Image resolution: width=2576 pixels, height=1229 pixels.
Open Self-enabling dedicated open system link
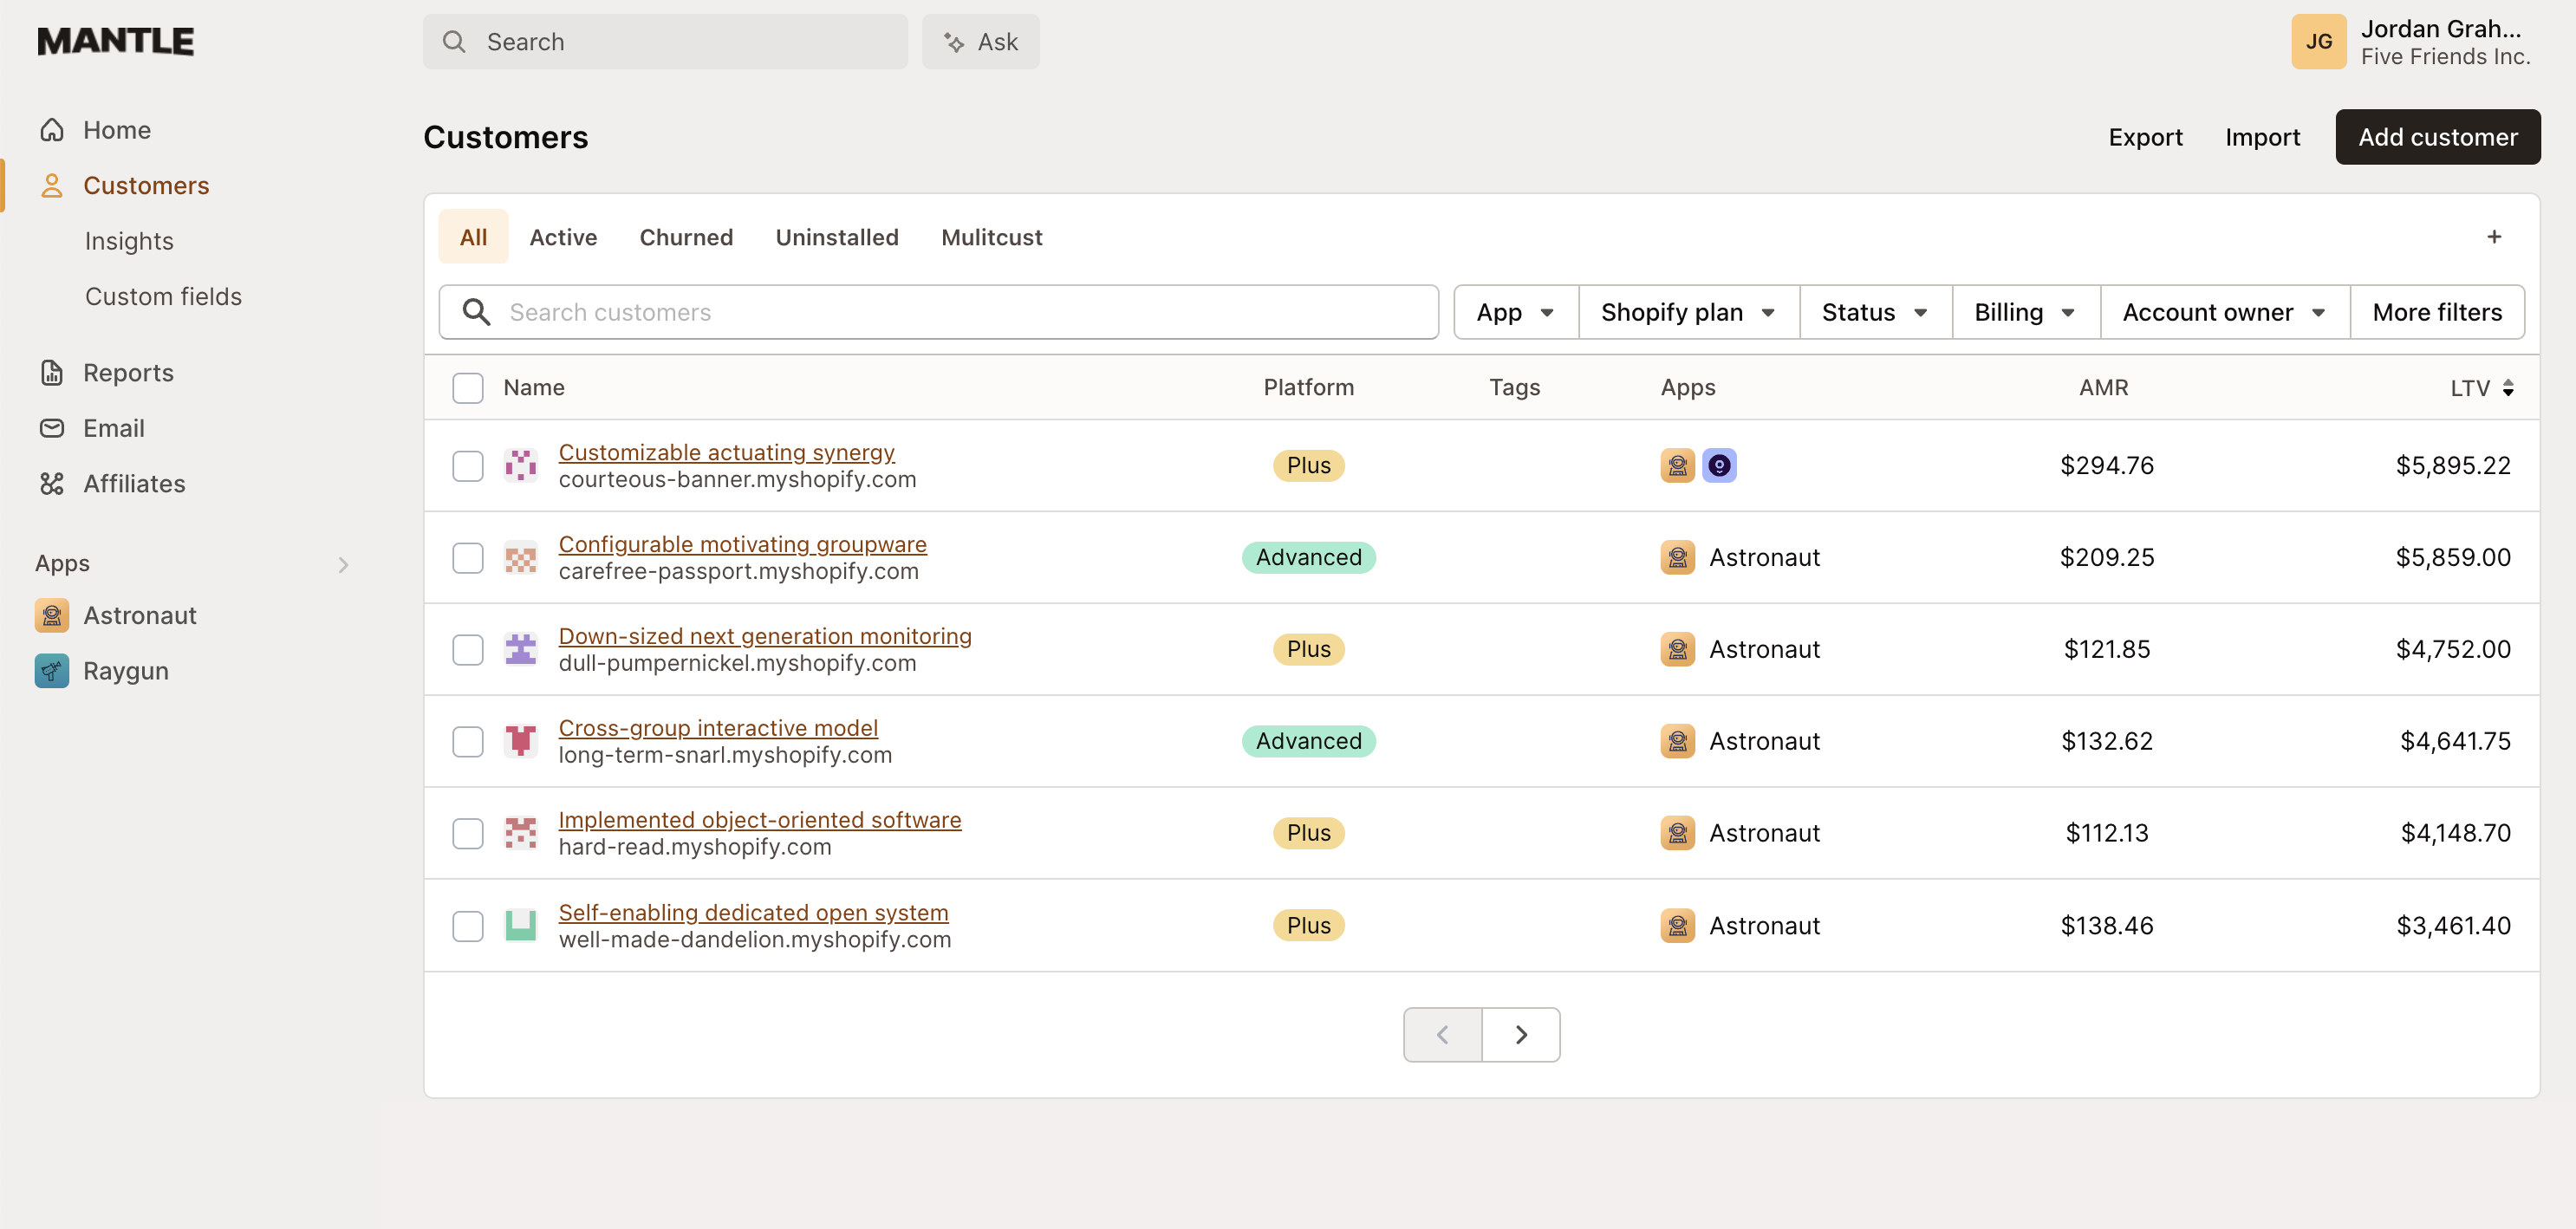point(753,912)
